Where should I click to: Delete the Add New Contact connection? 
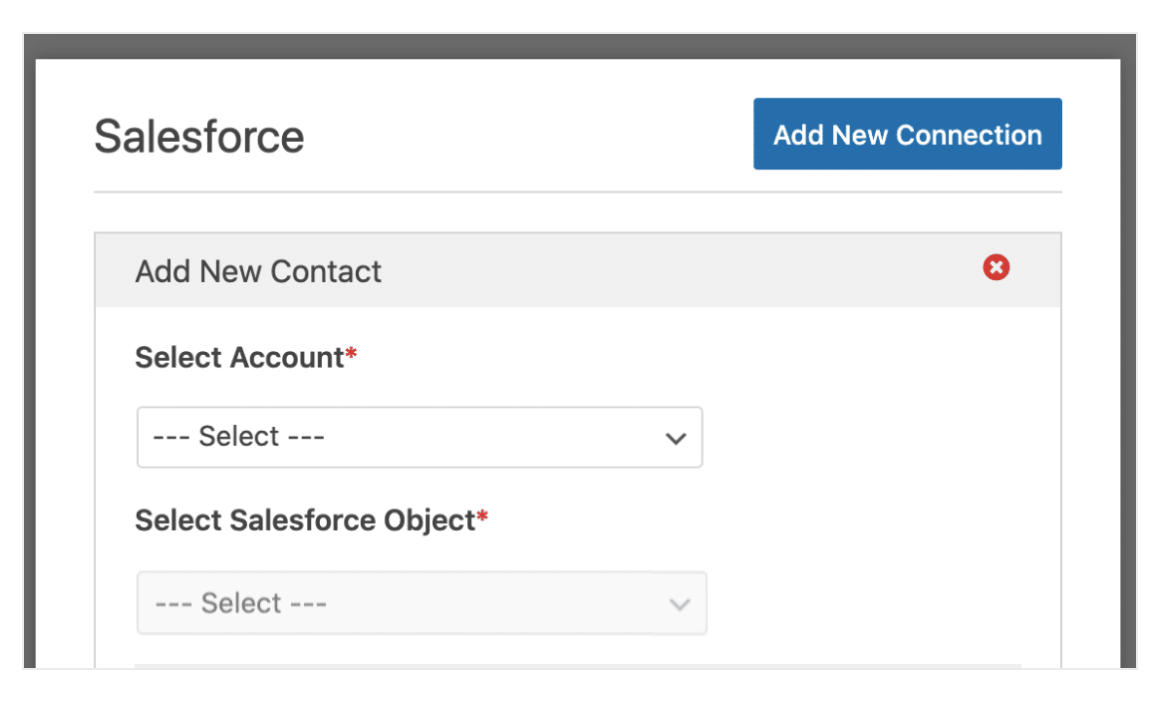[x=995, y=268]
